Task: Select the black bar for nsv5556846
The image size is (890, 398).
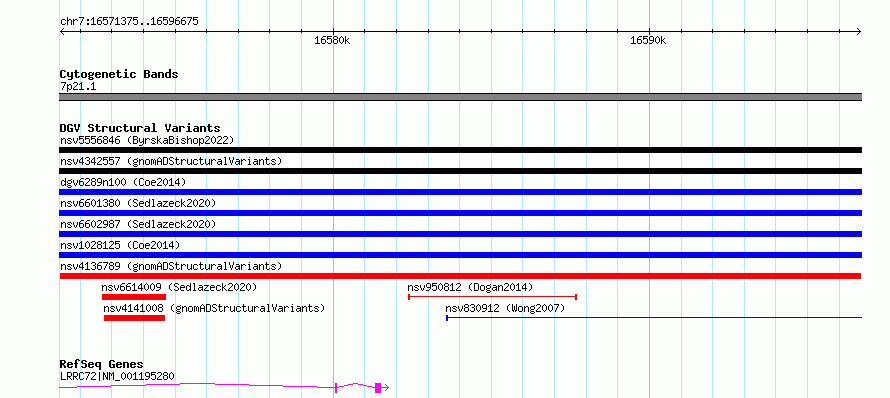Action: point(460,150)
